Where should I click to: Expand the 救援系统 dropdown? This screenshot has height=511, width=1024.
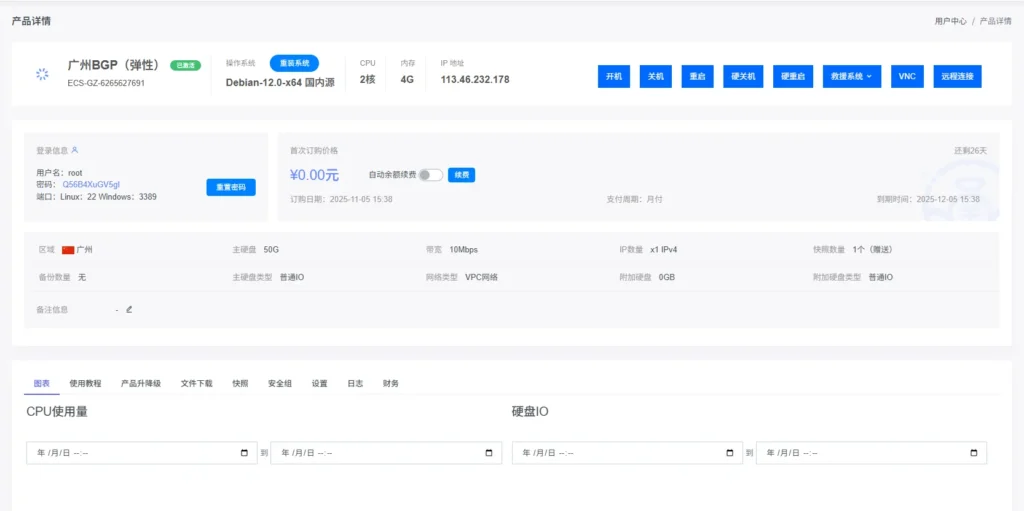pos(851,76)
